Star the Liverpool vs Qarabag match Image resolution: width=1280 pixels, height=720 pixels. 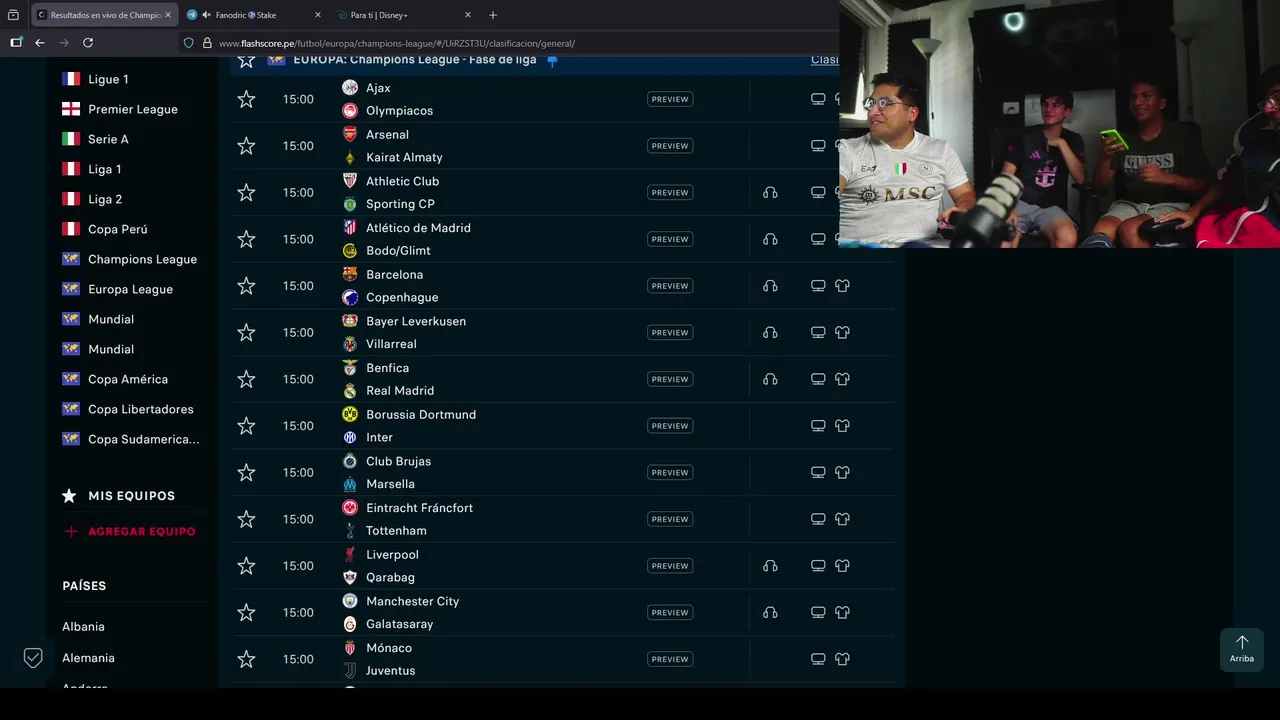click(x=246, y=566)
